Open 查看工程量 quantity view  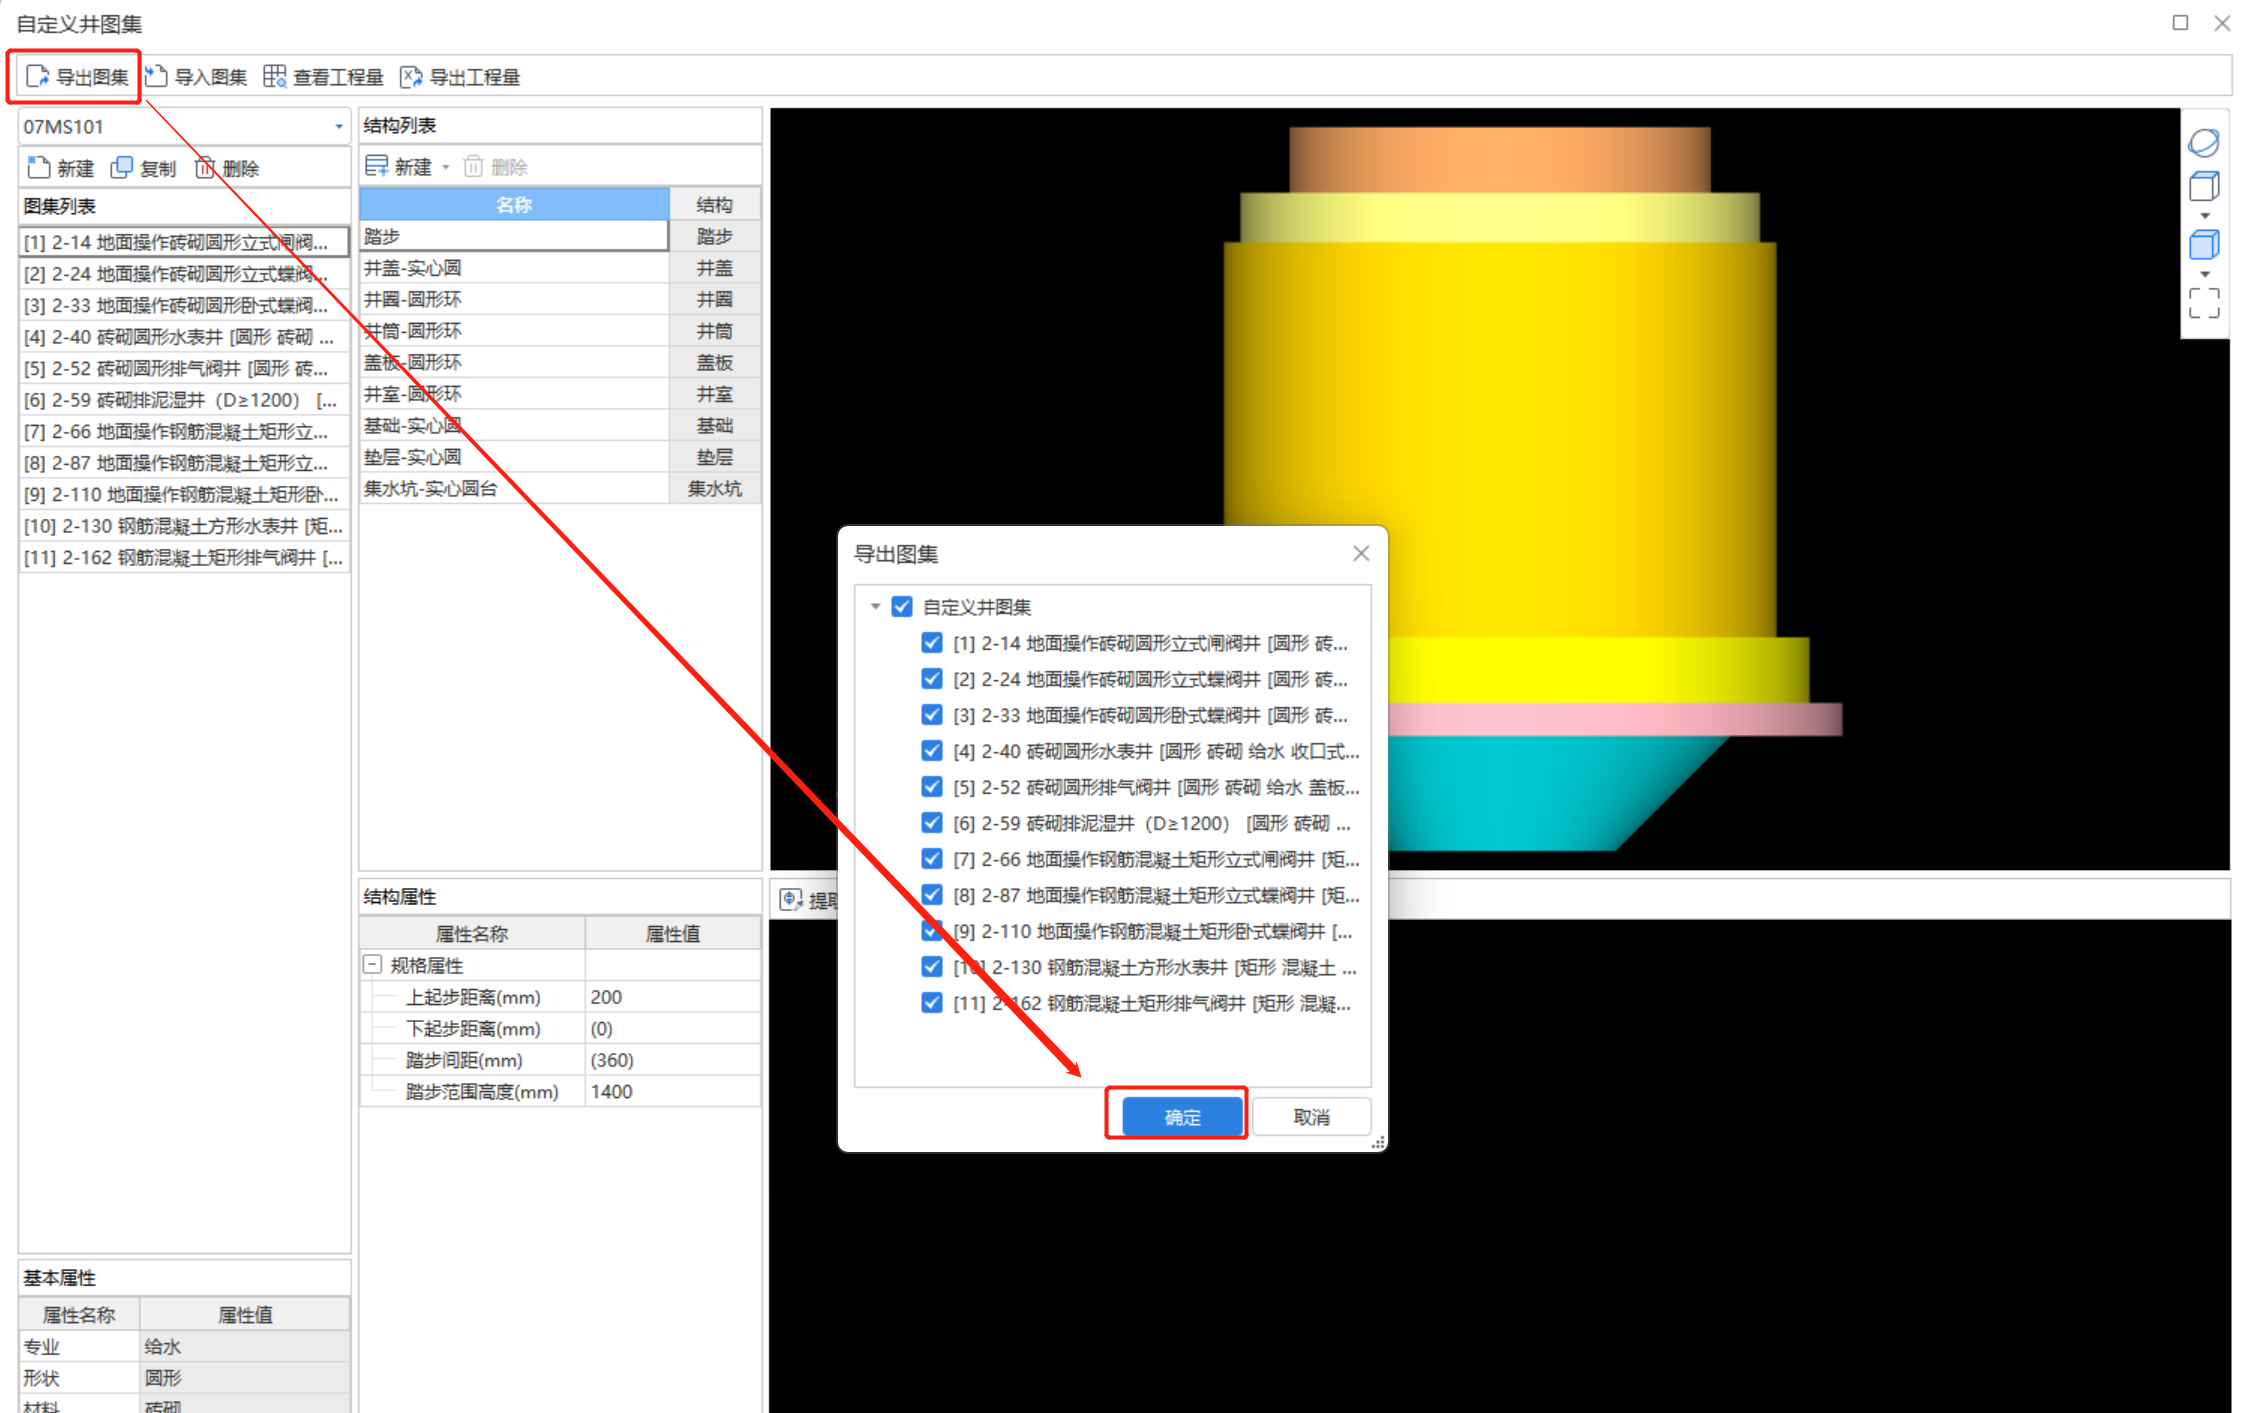coord(324,77)
